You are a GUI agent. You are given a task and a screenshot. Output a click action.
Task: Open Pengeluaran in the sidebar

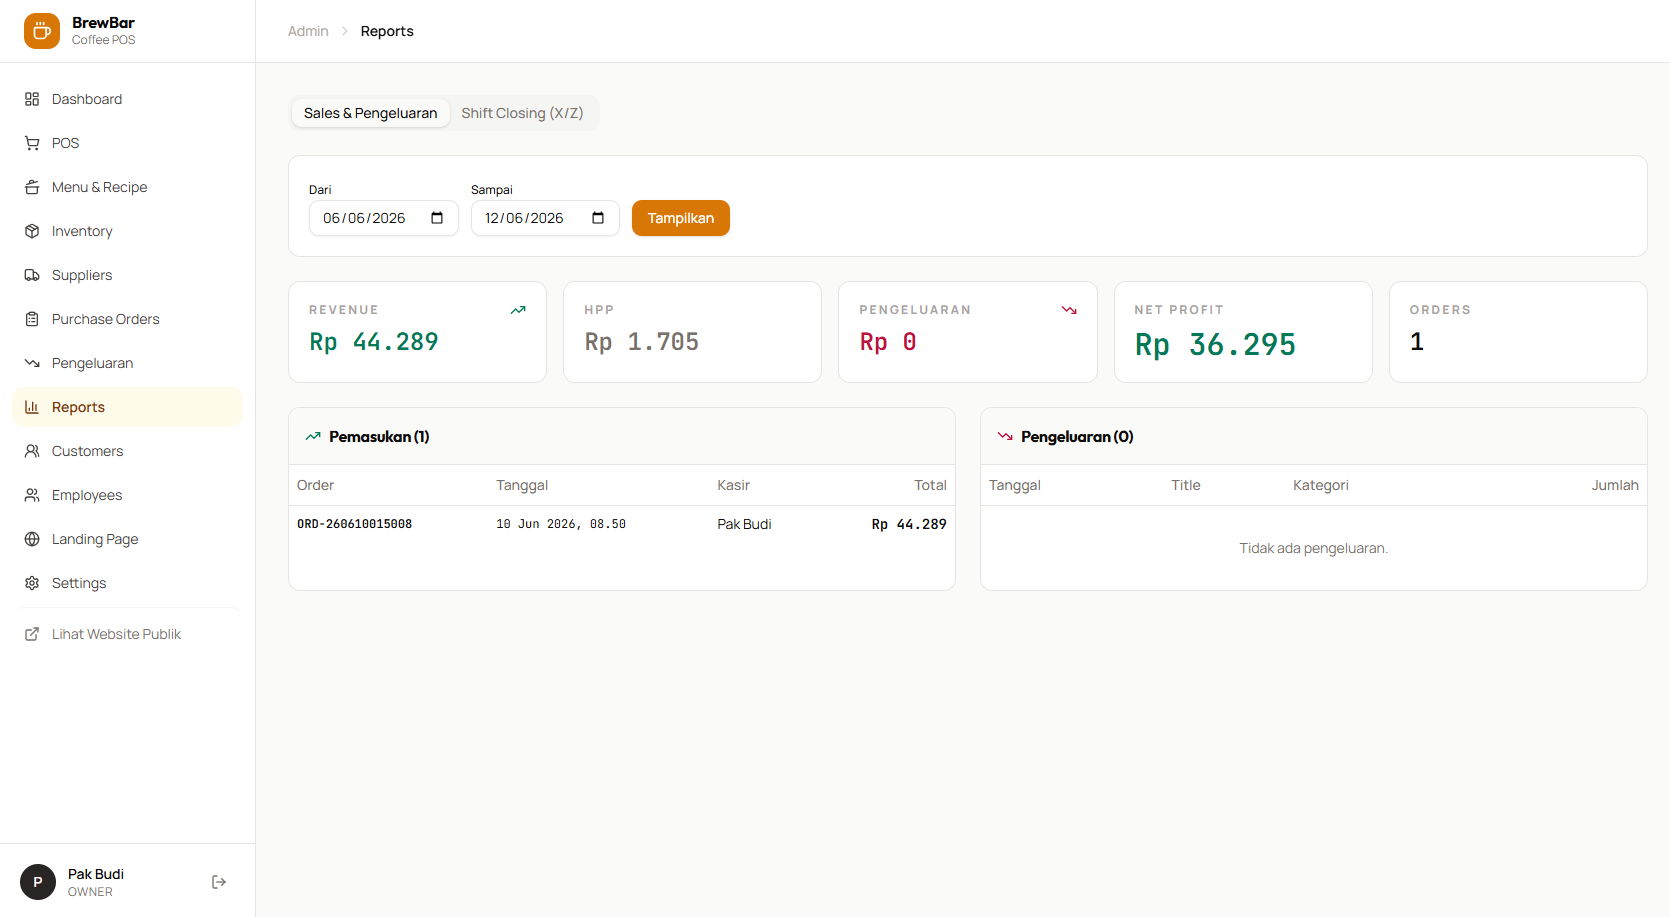pyautogui.click(x=128, y=363)
